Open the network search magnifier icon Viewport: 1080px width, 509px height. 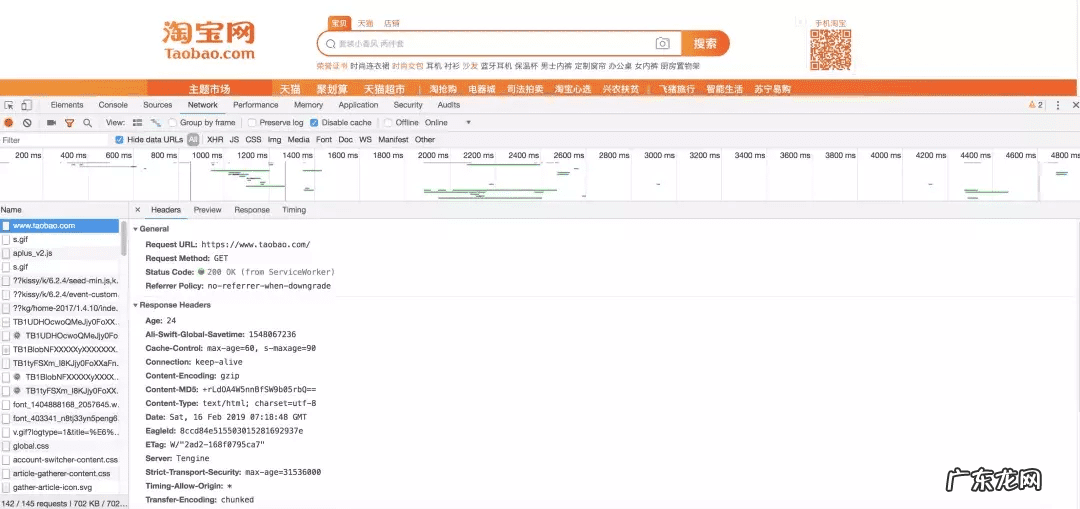87,123
